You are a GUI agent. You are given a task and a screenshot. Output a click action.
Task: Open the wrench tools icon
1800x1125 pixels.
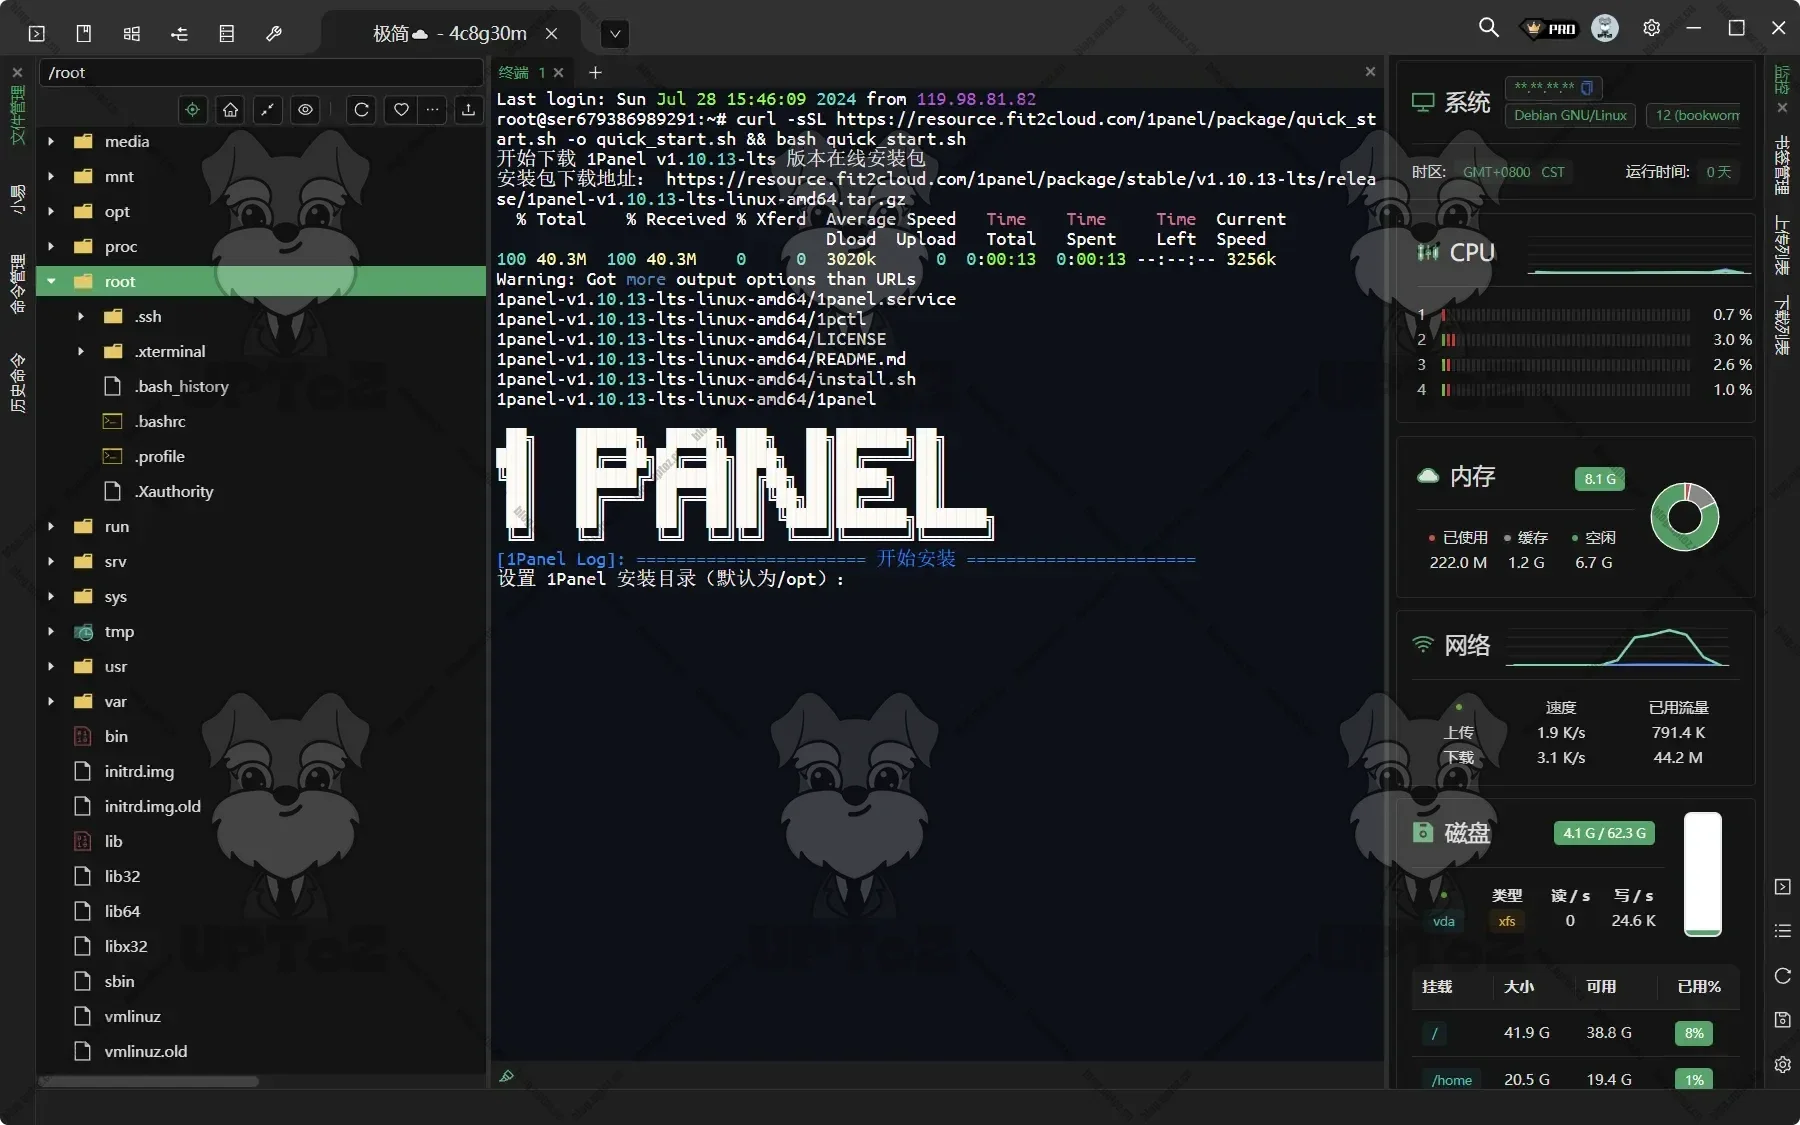[274, 33]
